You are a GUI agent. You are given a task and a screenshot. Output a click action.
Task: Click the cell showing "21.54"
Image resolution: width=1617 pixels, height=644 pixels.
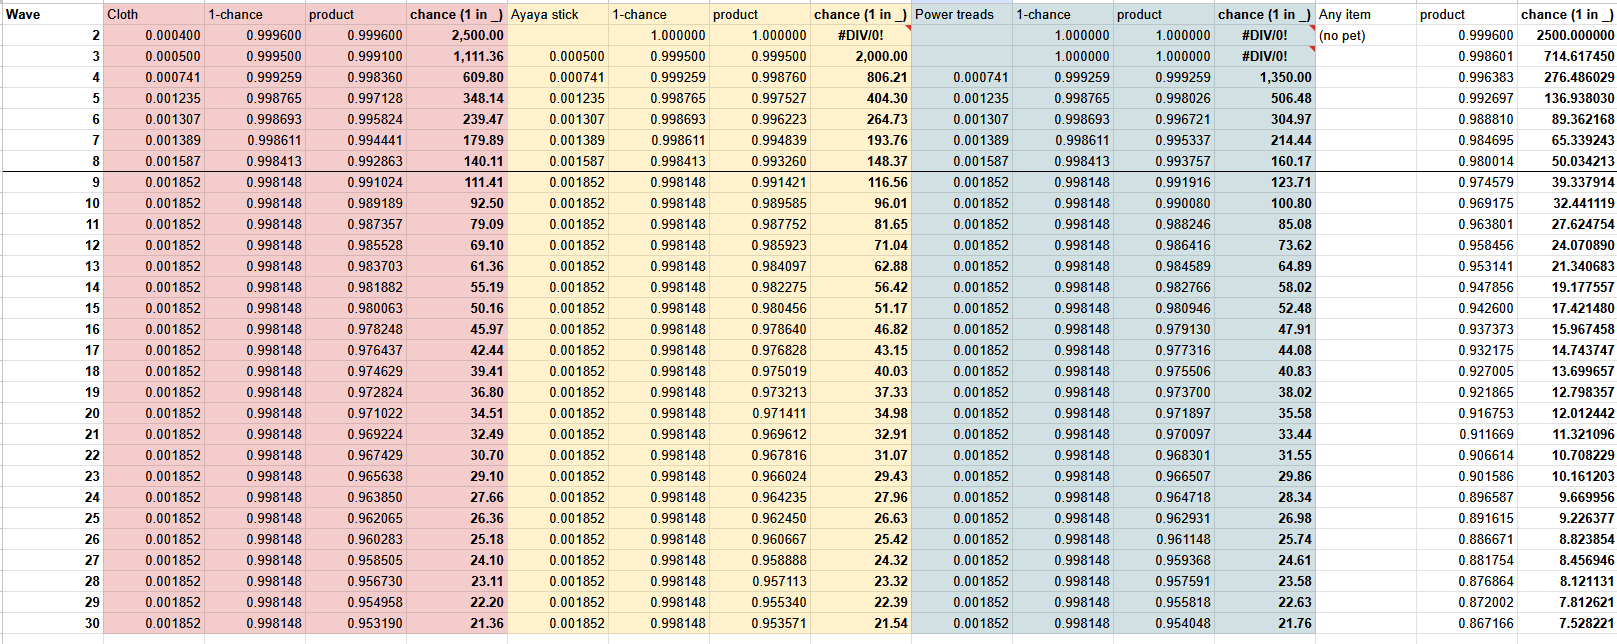point(861,623)
